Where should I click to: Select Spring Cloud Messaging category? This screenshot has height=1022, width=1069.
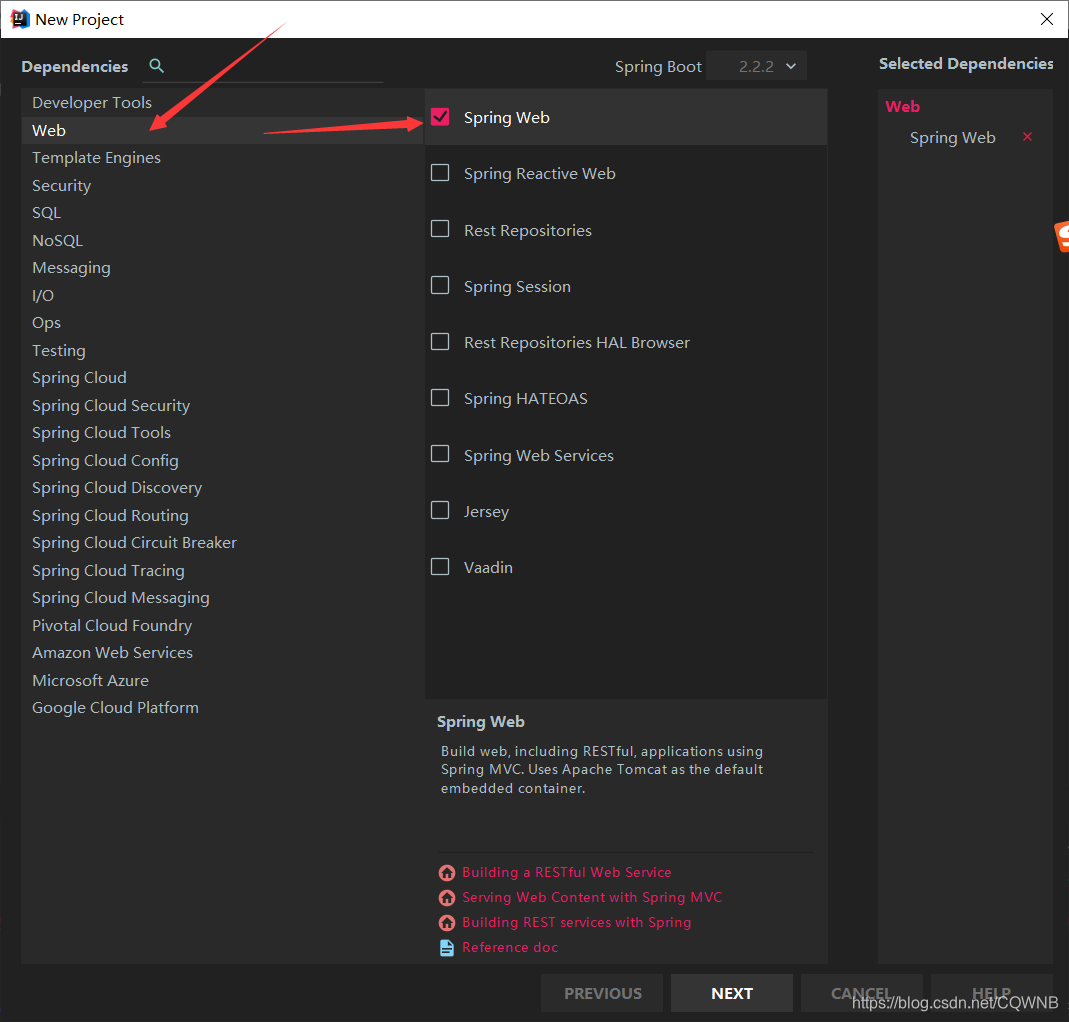pos(222,598)
